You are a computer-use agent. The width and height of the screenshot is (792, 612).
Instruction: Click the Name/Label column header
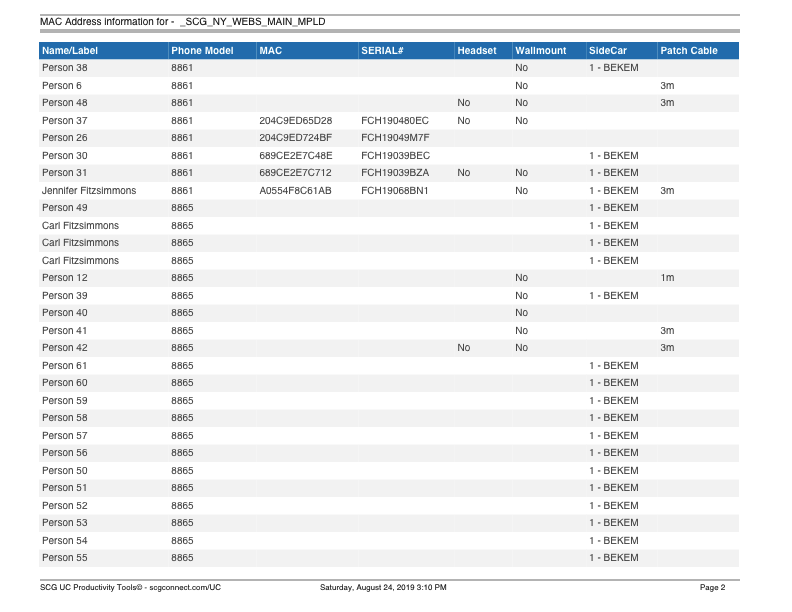pos(70,51)
